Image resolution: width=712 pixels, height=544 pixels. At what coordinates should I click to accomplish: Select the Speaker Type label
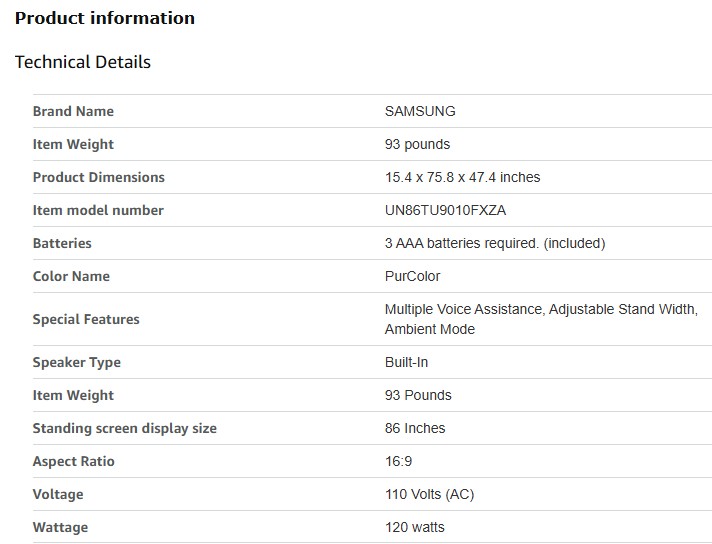click(x=76, y=362)
